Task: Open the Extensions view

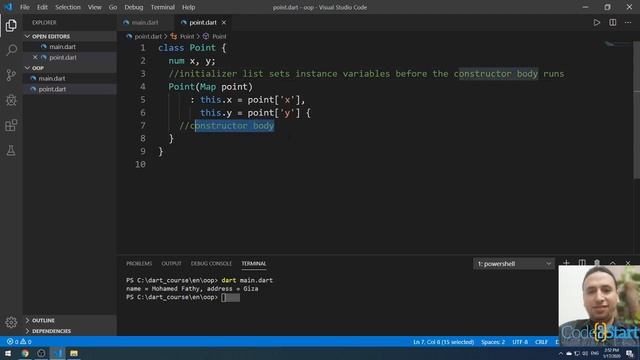Action: [11, 125]
